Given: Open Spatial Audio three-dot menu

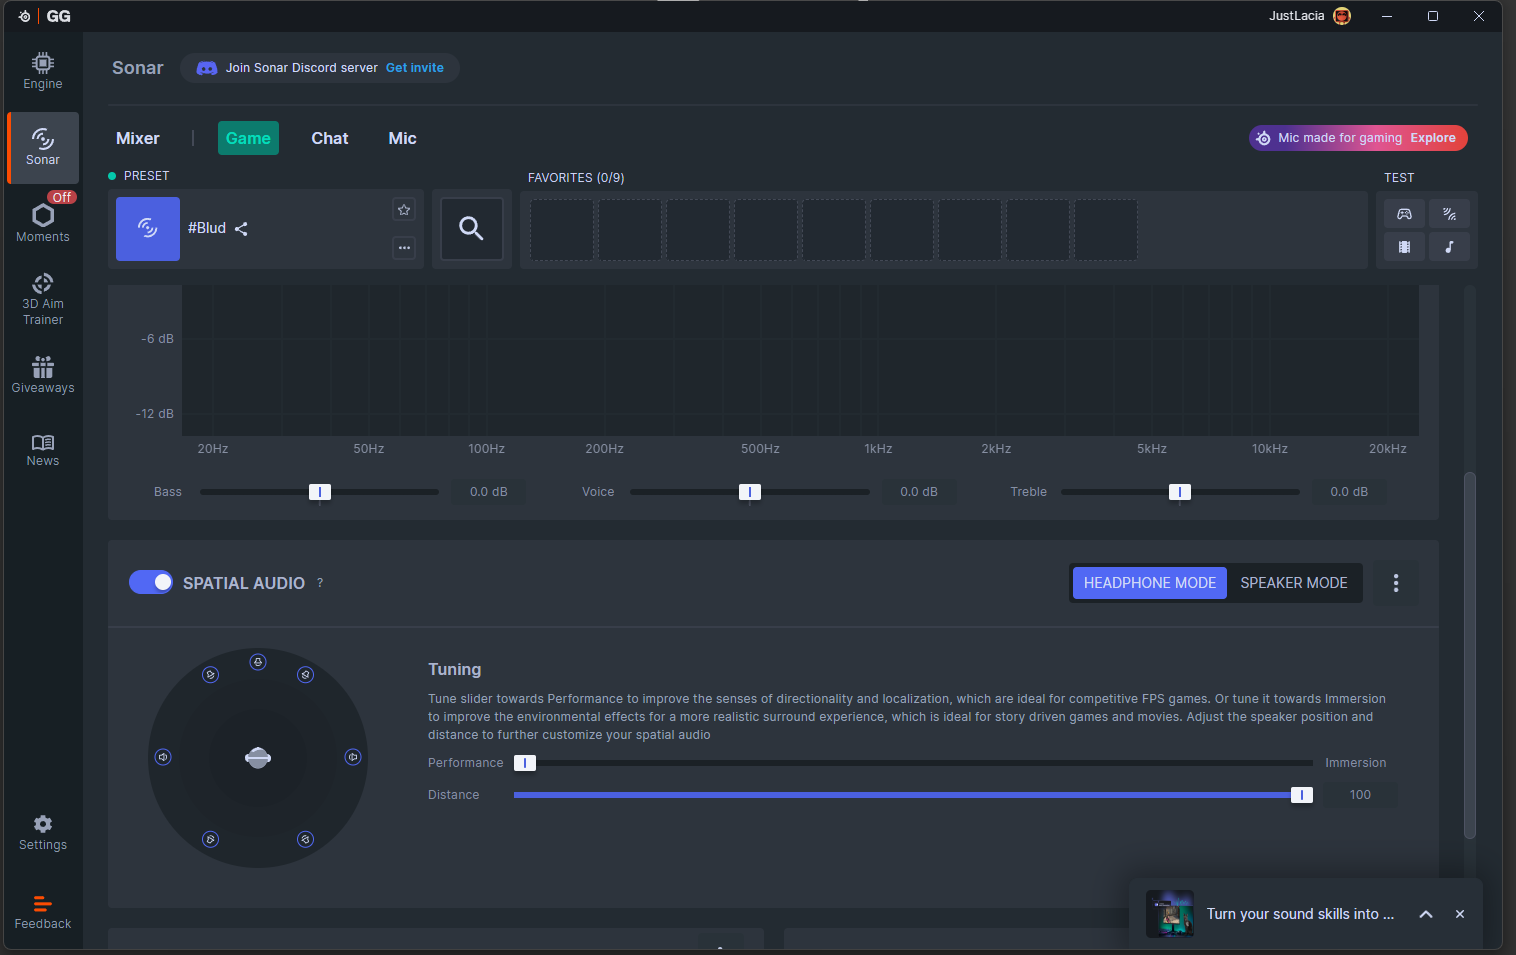Looking at the screenshot, I should (1396, 583).
